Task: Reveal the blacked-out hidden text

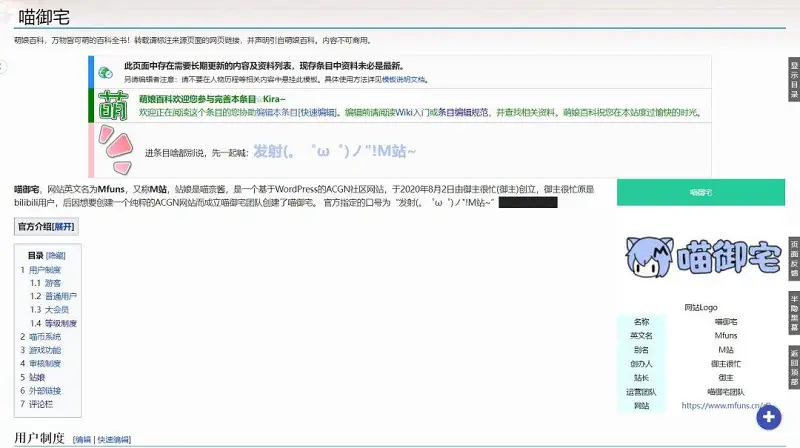Action: tap(528, 203)
